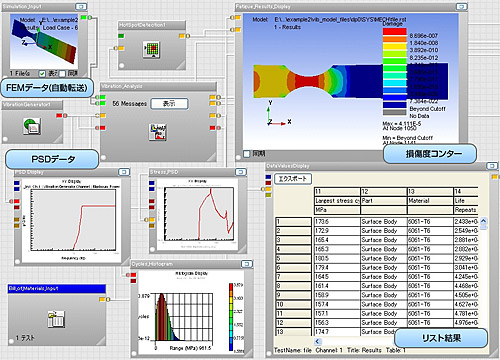Screen dimensions: 500x360
Task: Click the VibrationGenerator glyph icon
Action: 32,126
